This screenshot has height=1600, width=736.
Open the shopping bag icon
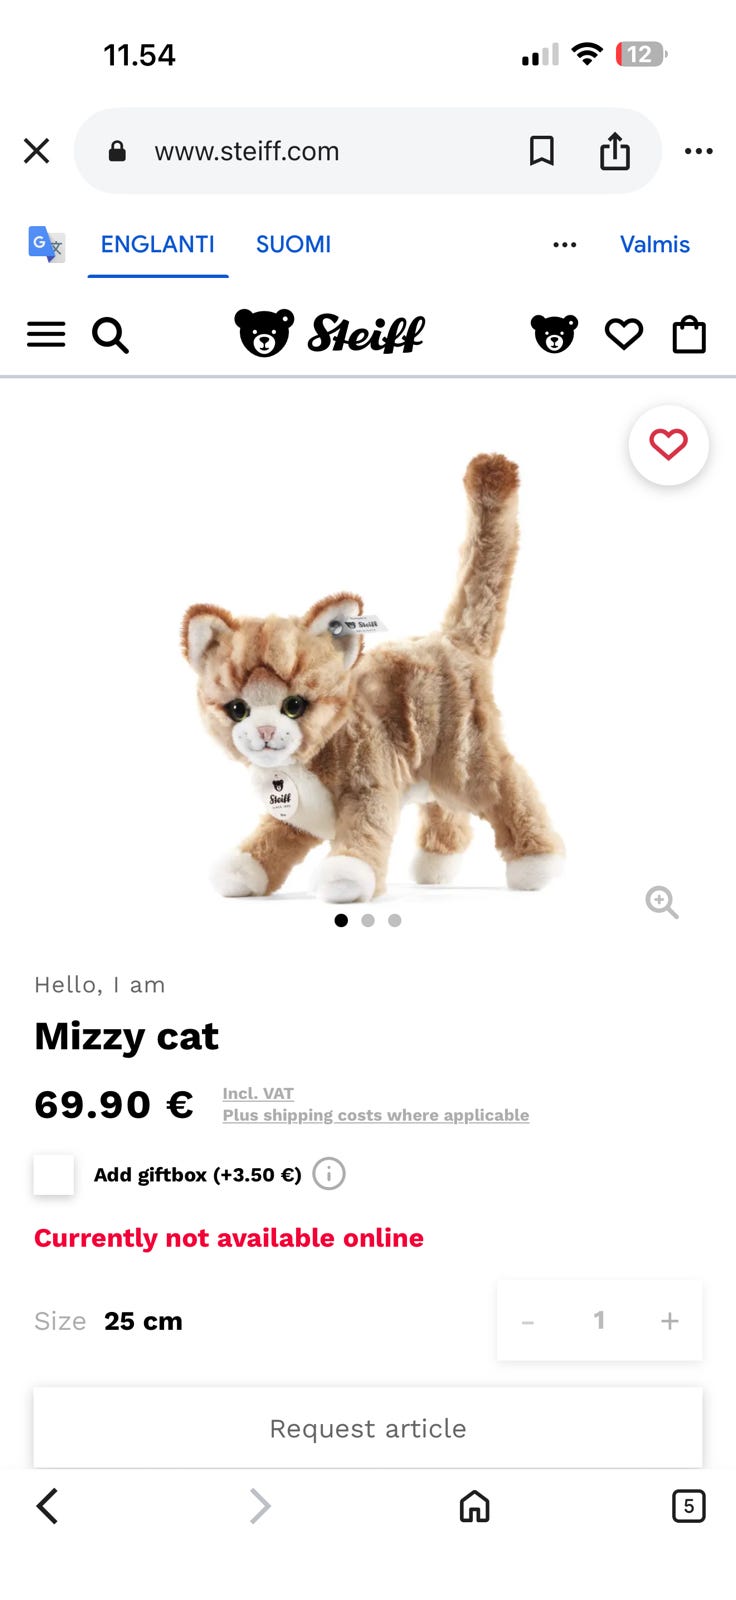pyautogui.click(x=689, y=334)
